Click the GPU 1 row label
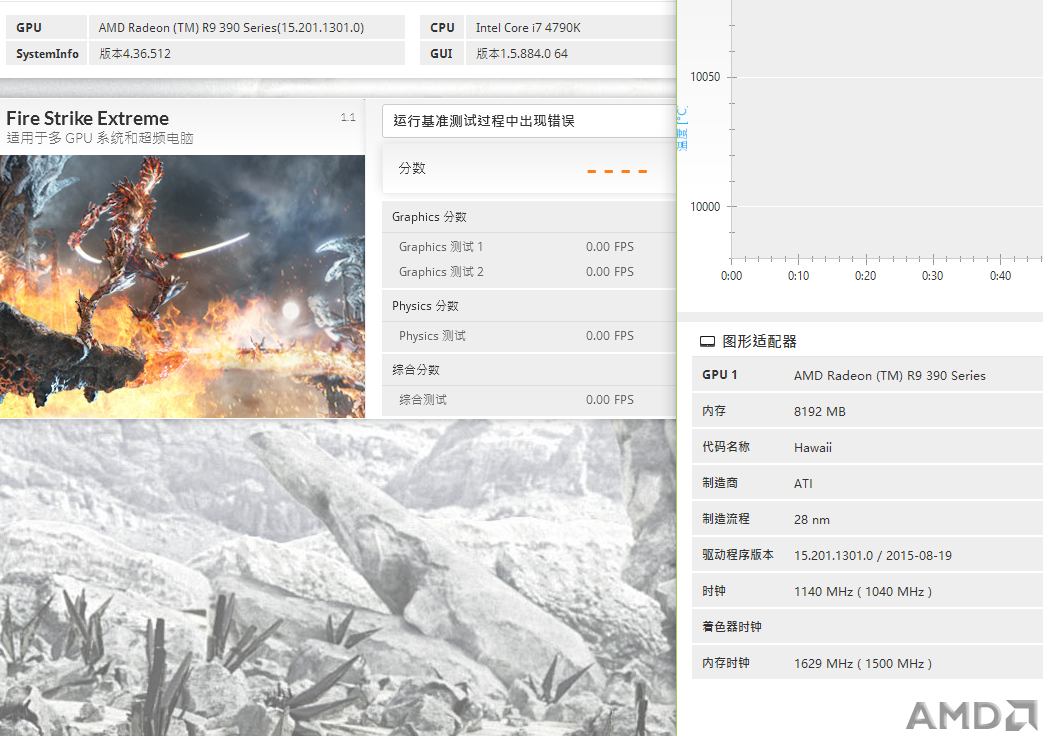The height and width of the screenshot is (736, 1043). point(720,375)
